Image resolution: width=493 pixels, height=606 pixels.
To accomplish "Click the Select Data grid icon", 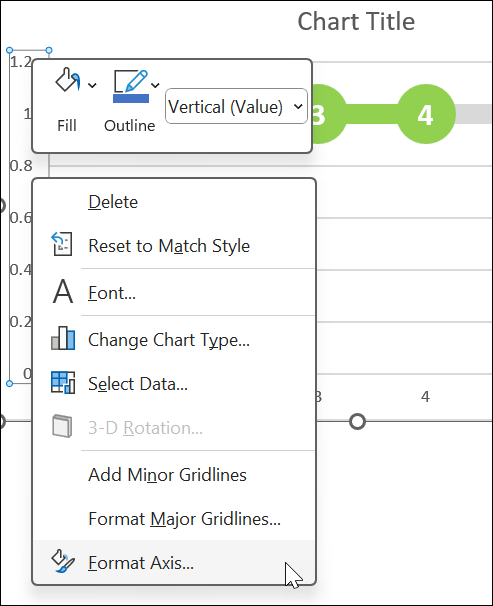I will (x=63, y=382).
